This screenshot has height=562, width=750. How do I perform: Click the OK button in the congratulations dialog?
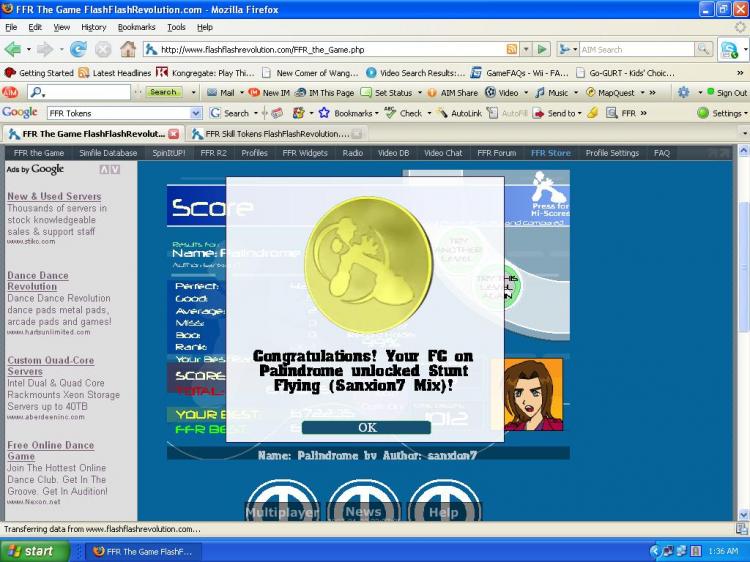366,427
